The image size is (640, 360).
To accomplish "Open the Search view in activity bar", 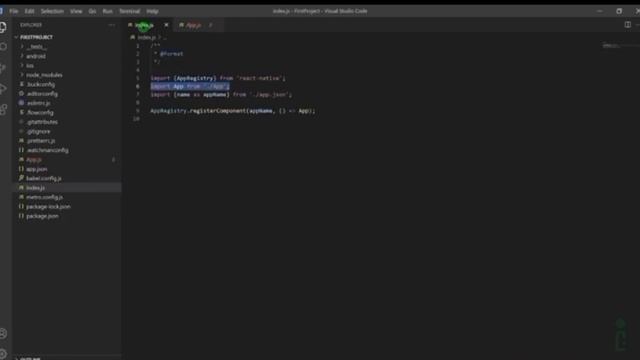I will tap(4, 47).
